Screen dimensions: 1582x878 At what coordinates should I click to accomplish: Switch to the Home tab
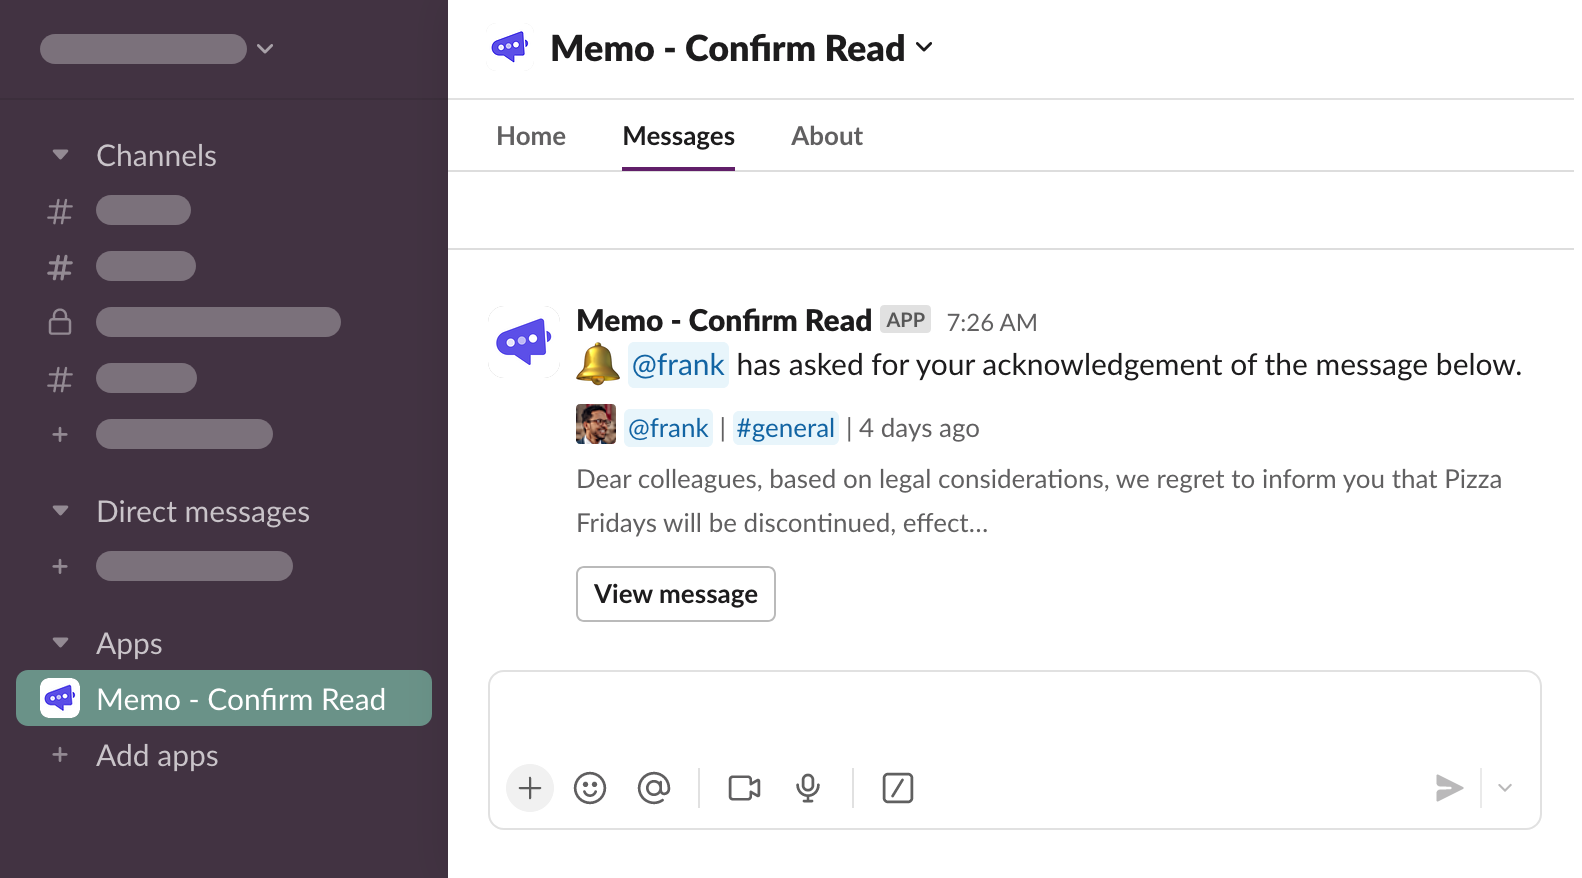531,136
